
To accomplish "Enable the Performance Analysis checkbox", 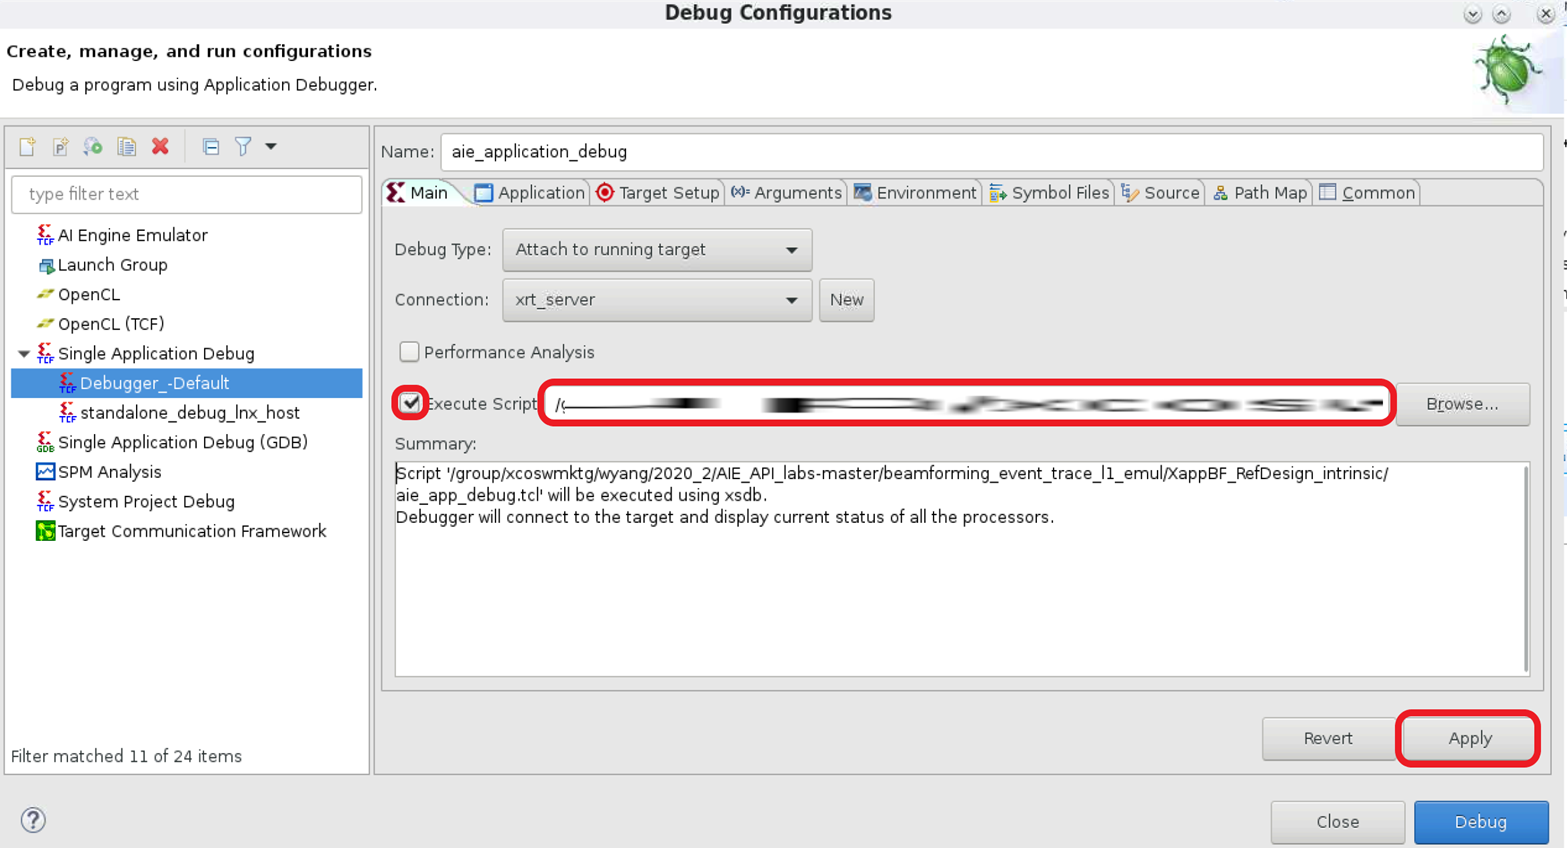I will click(x=409, y=352).
